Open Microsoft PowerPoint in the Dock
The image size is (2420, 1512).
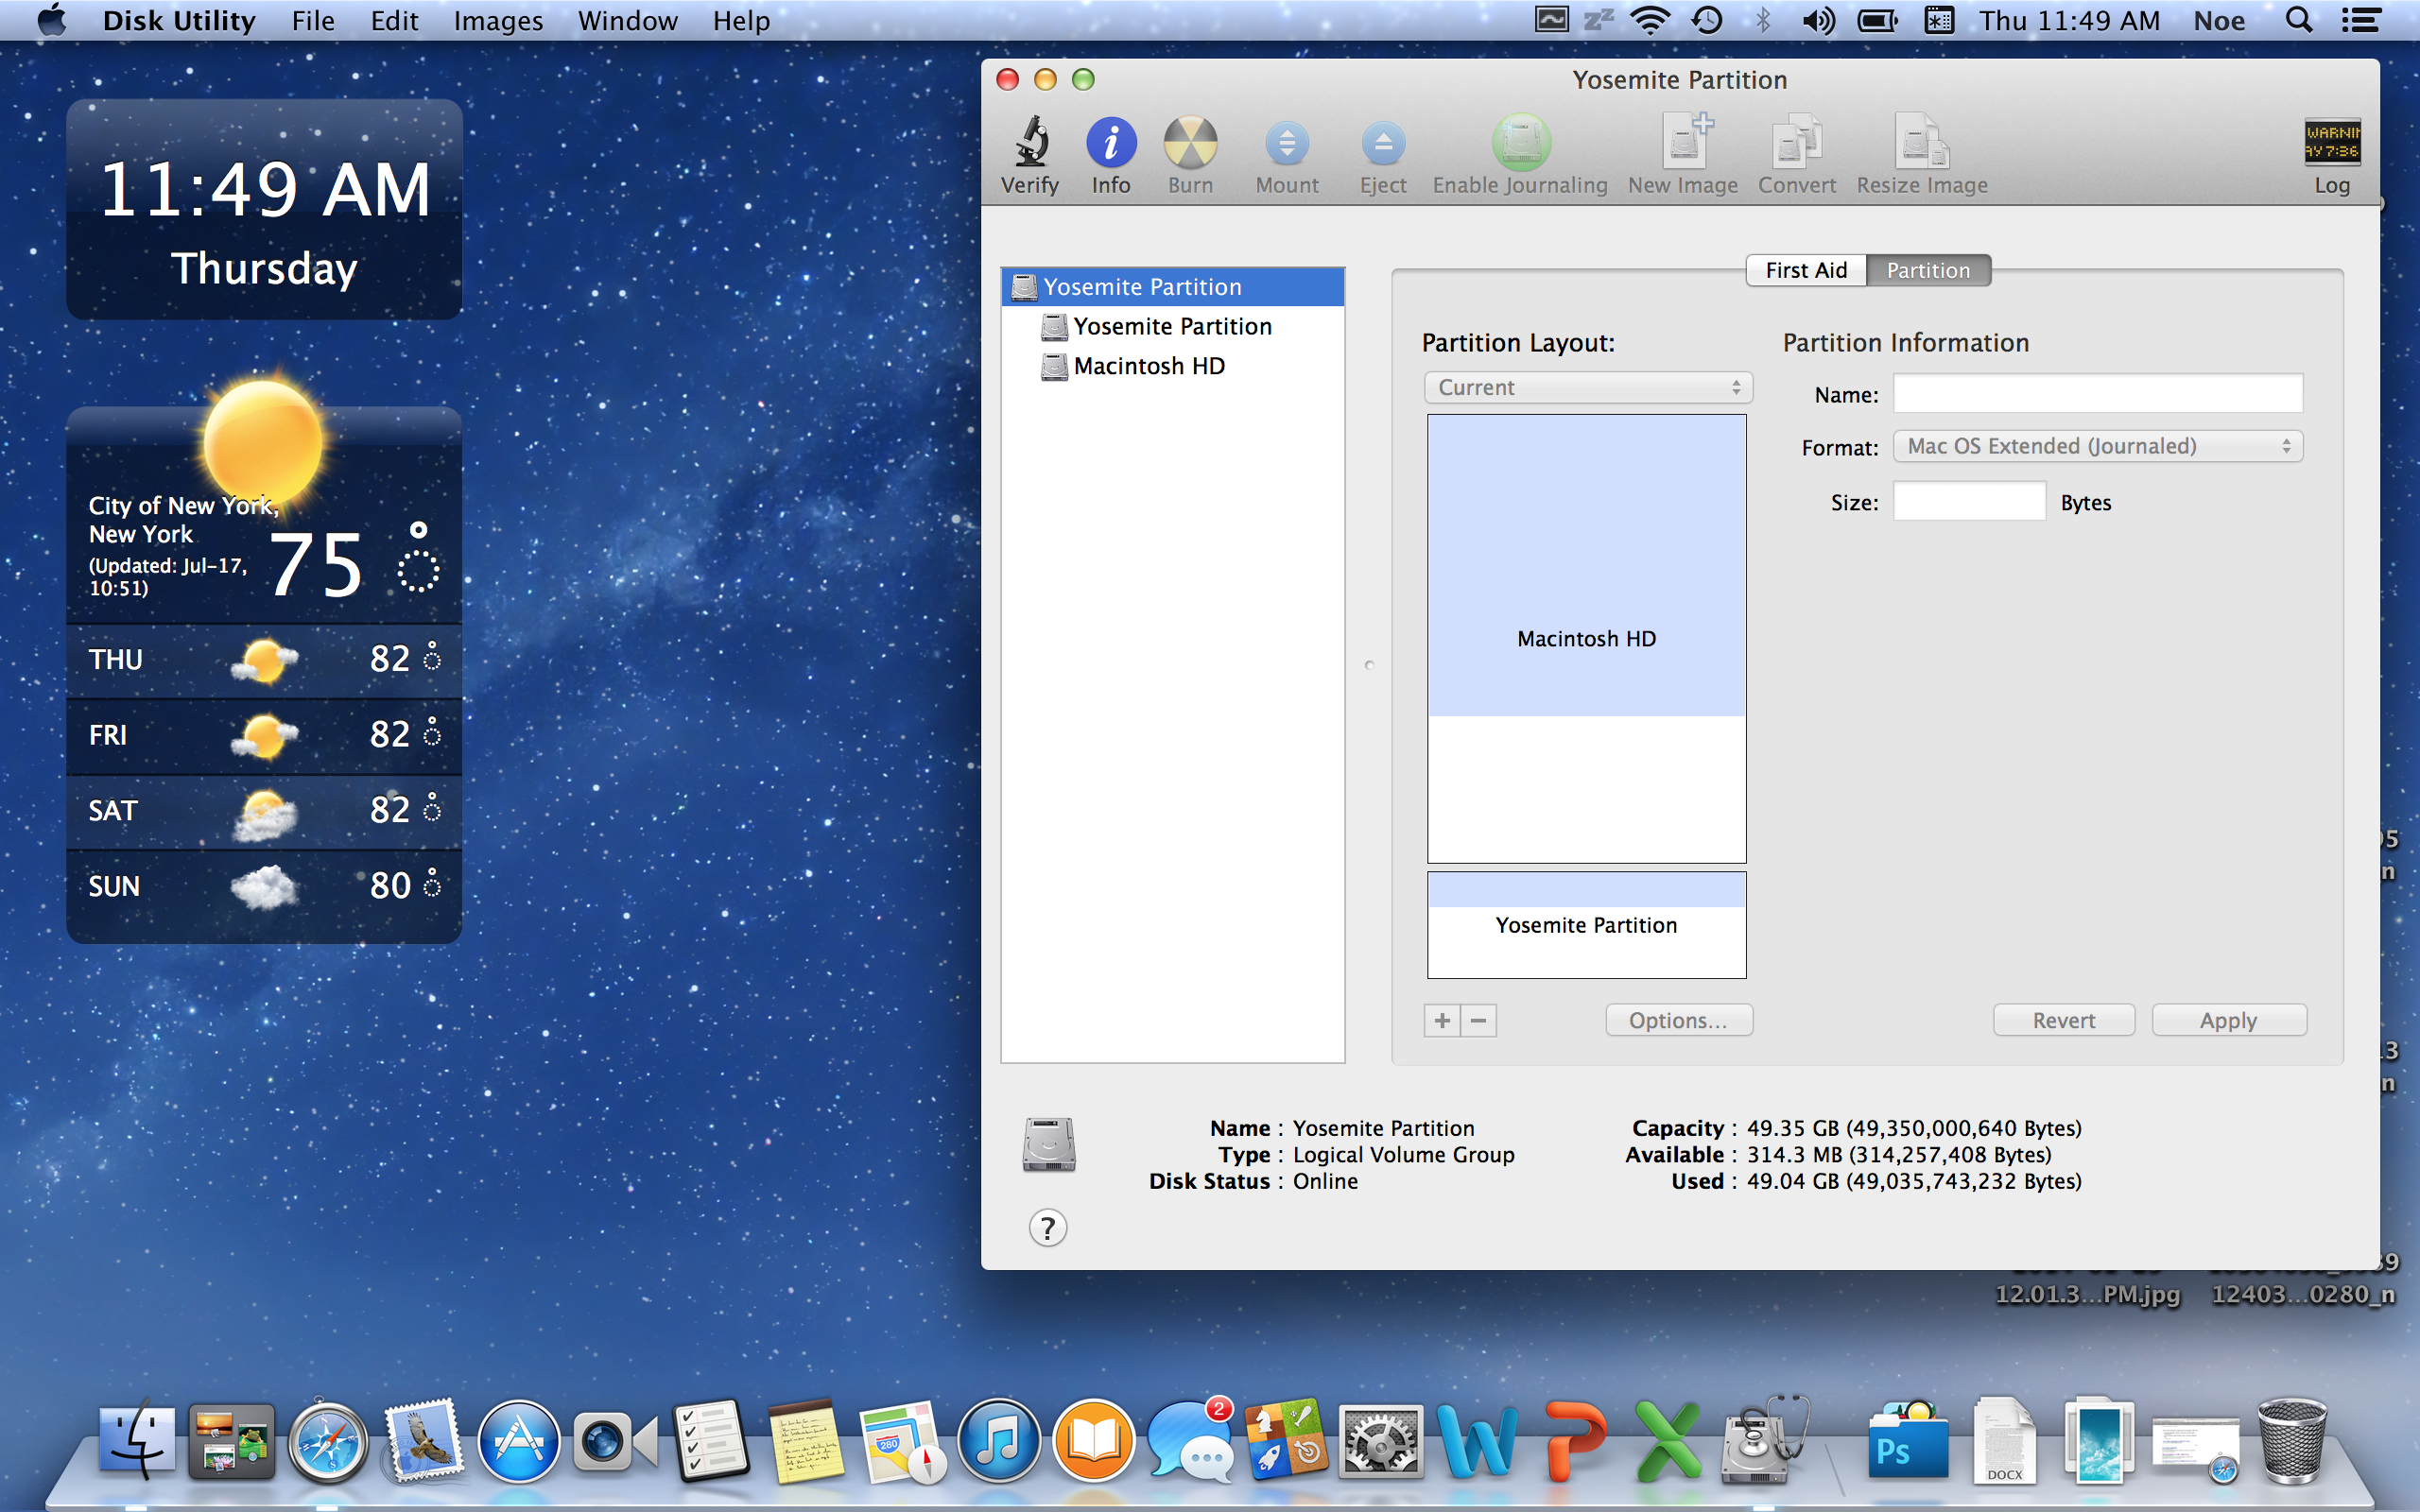tap(1574, 1442)
